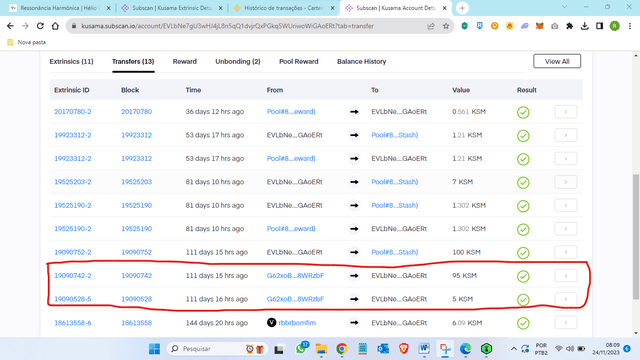Open the green profile avatar
Viewport: 640px width, 360px height.
click(x=614, y=26)
